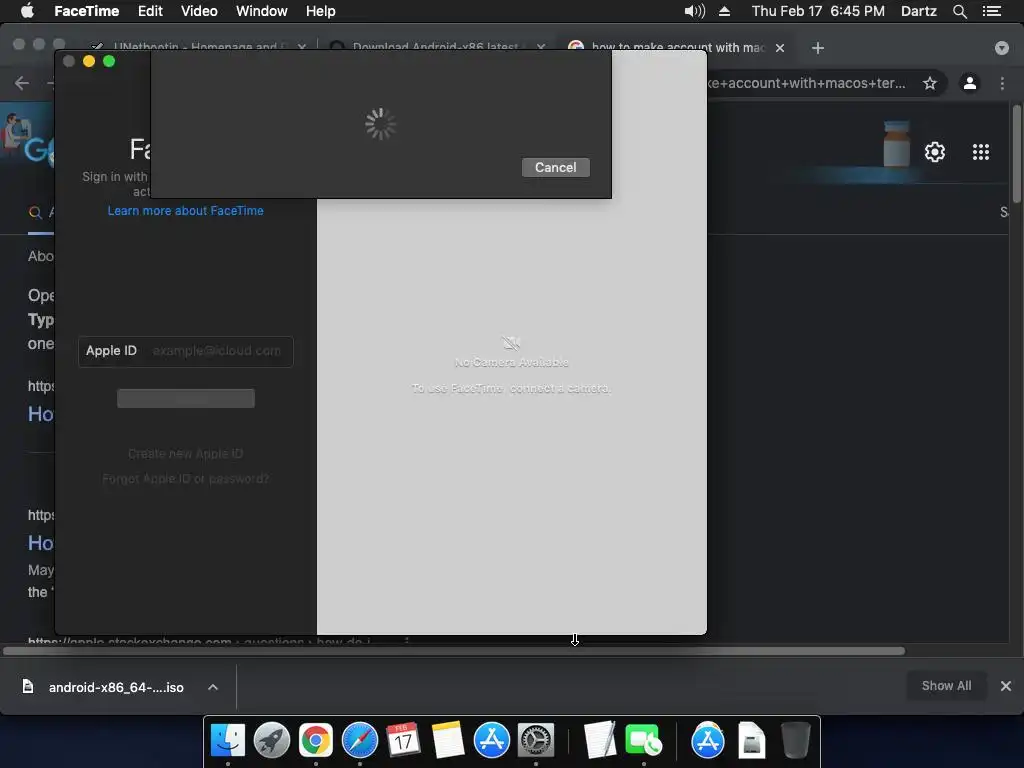Switch to Download Android-x86 tab
Image resolution: width=1024 pixels, height=768 pixels.
(436, 46)
